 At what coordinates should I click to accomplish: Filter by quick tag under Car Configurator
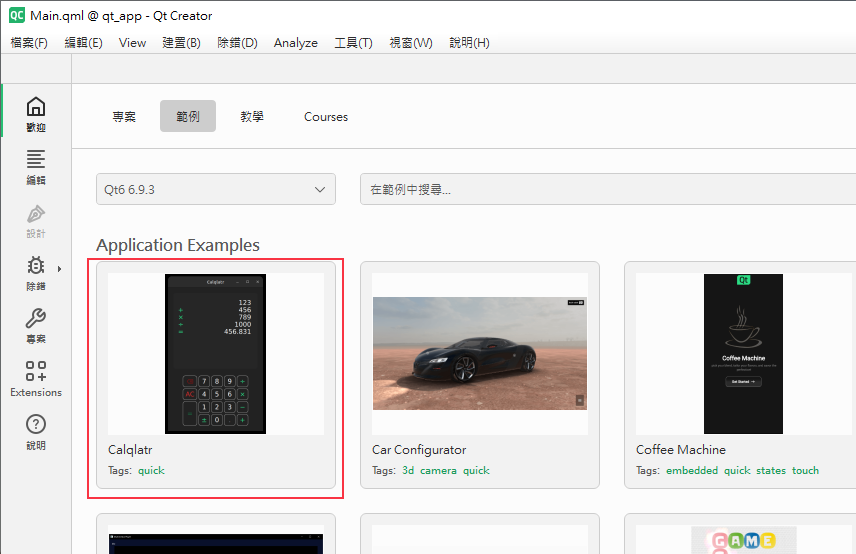click(476, 470)
